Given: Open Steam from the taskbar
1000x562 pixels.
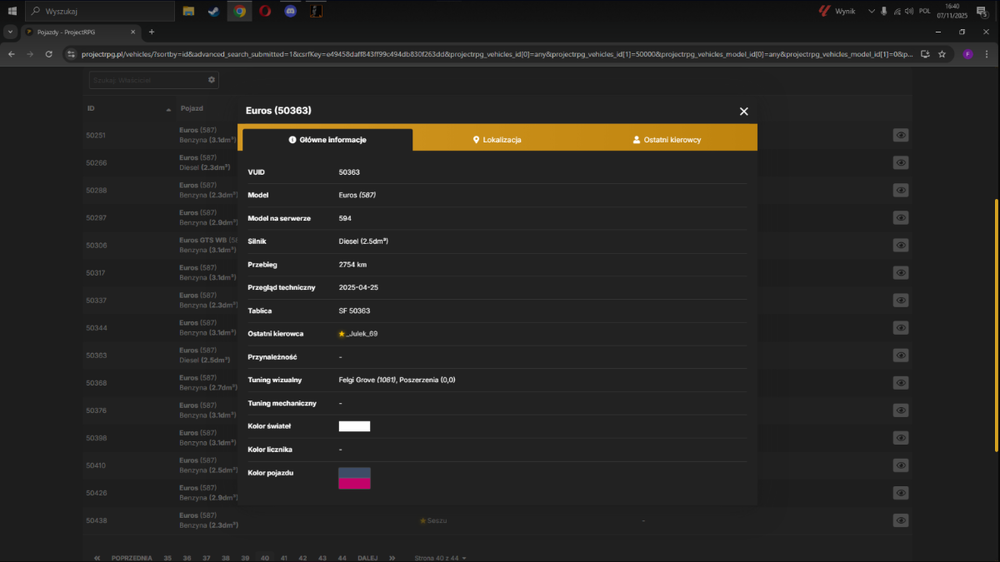Looking at the screenshot, I should coord(214,11).
